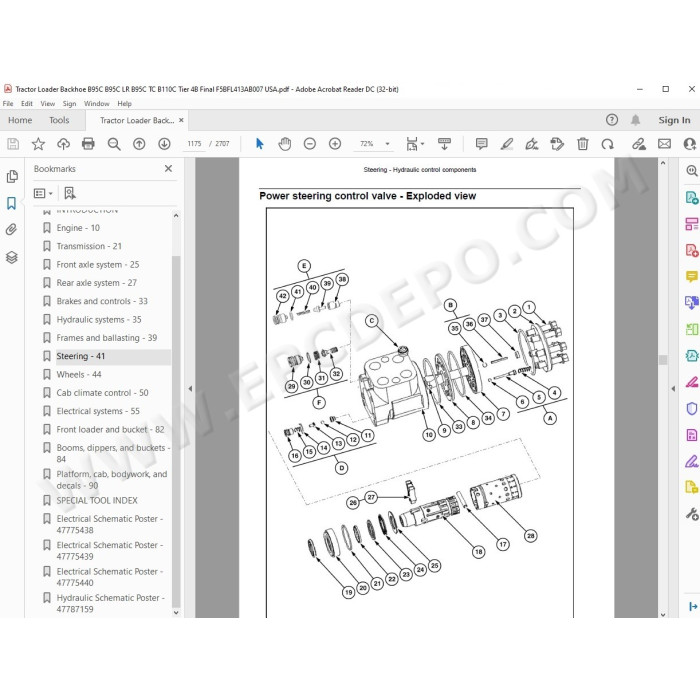Activate the hand pan tool
The image size is (700, 700).
284,144
